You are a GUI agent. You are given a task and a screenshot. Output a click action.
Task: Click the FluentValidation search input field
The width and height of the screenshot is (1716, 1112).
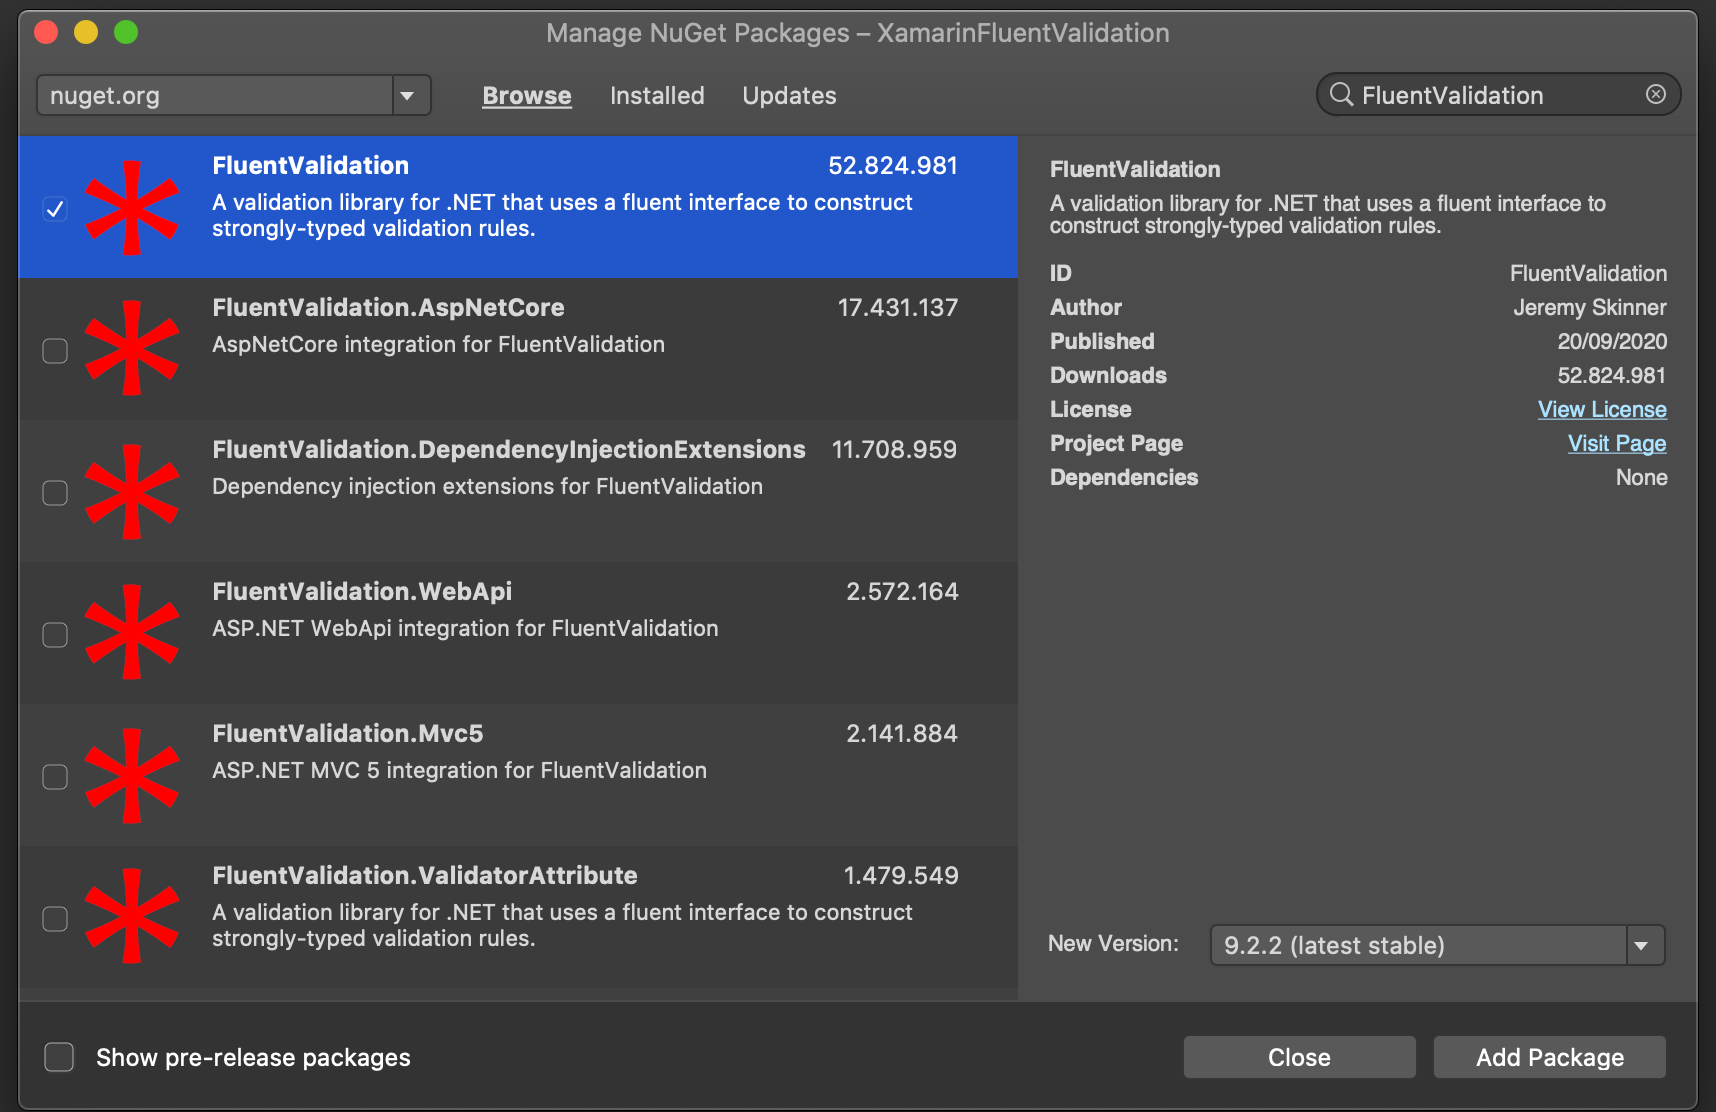coord(1498,95)
